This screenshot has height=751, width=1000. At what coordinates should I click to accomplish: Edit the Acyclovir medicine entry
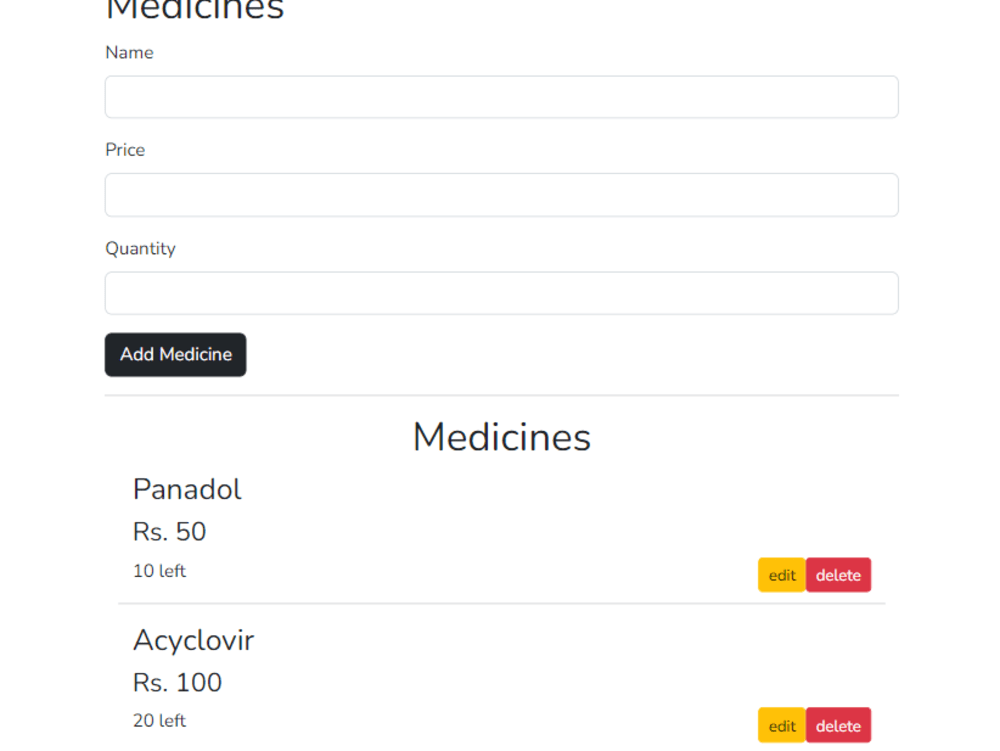coord(781,725)
